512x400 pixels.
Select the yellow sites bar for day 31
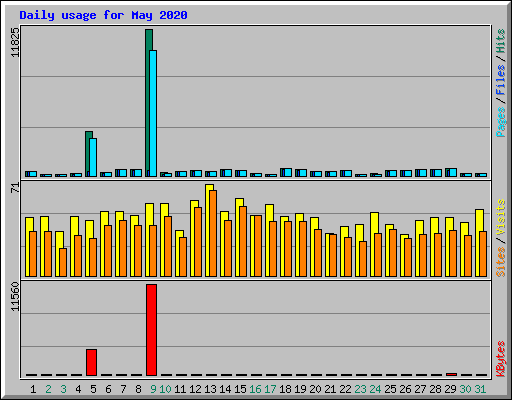pos(479,243)
